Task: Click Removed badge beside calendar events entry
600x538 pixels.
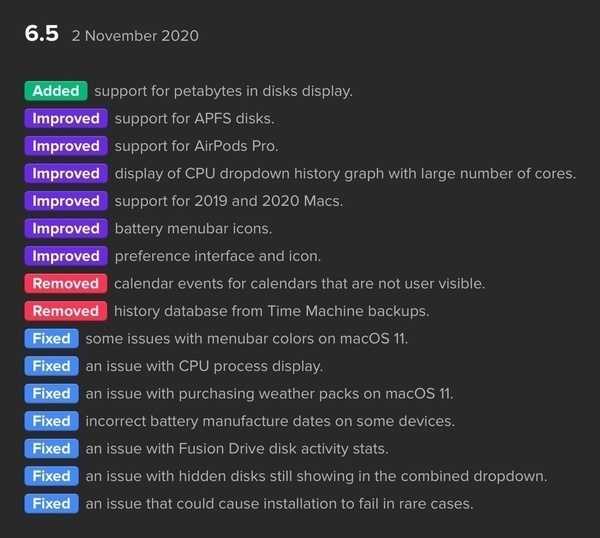Action: point(66,283)
